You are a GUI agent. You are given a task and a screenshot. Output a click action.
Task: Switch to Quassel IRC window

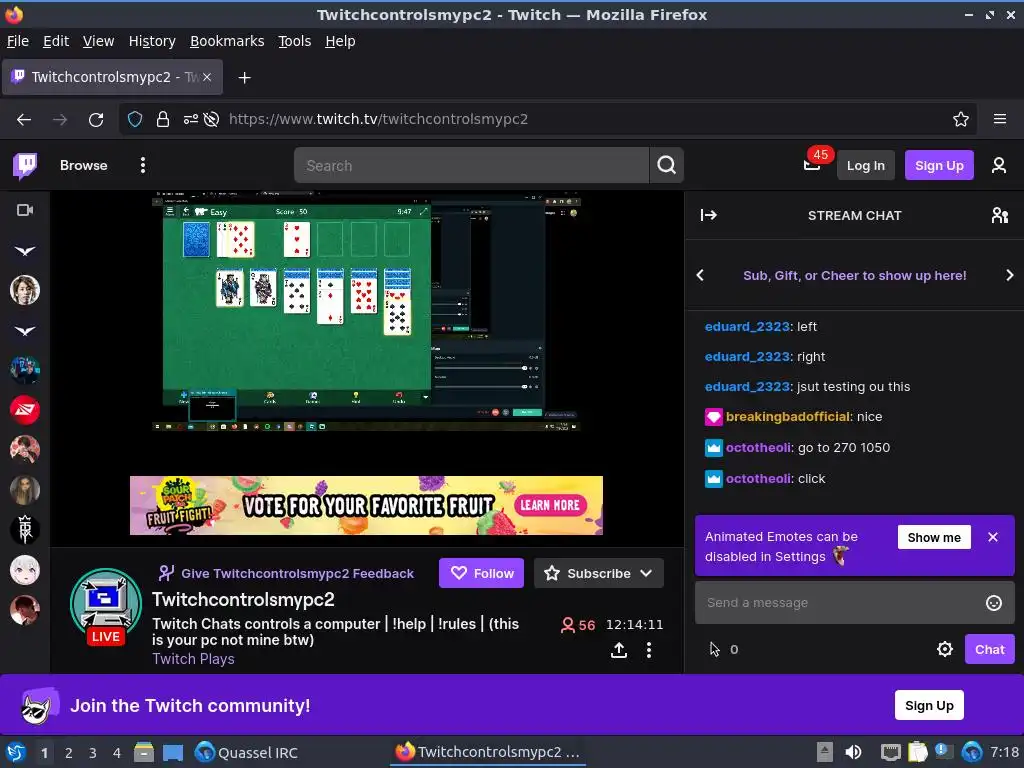pyautogui.click(x=246, y=752)
